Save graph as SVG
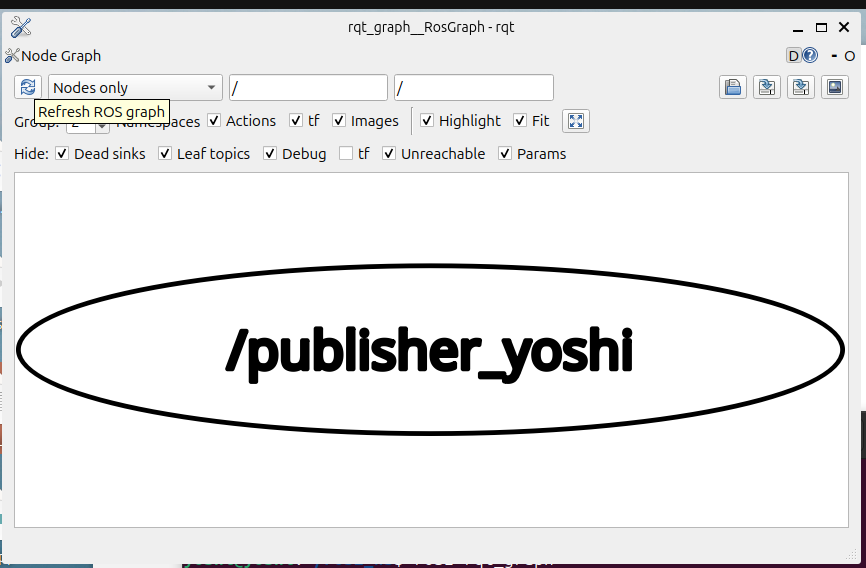 point(801,87)
